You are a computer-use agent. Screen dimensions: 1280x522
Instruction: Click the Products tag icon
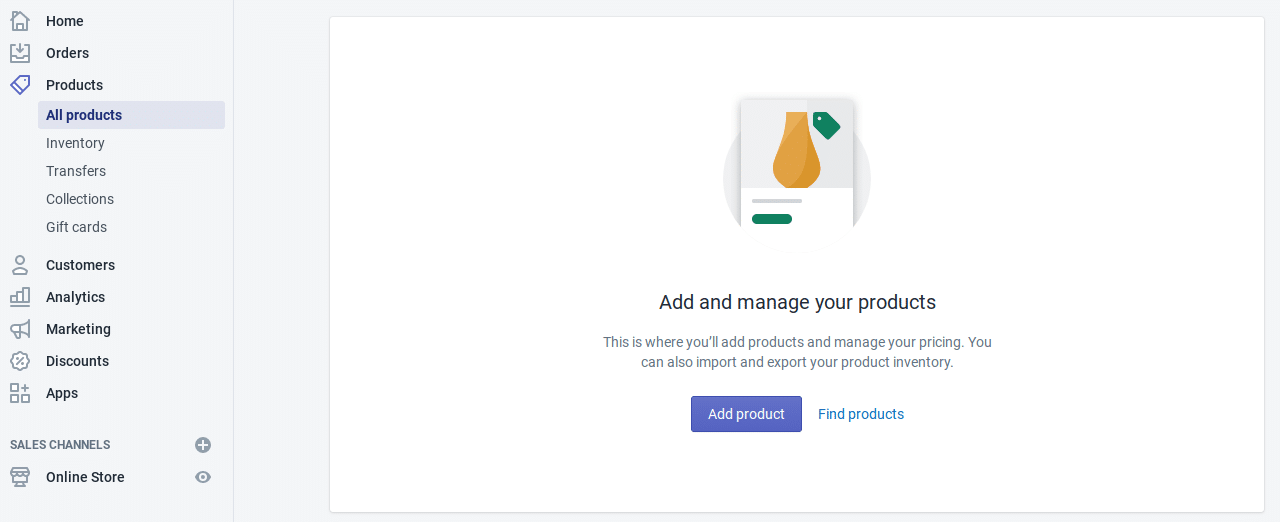click(20, 85)
